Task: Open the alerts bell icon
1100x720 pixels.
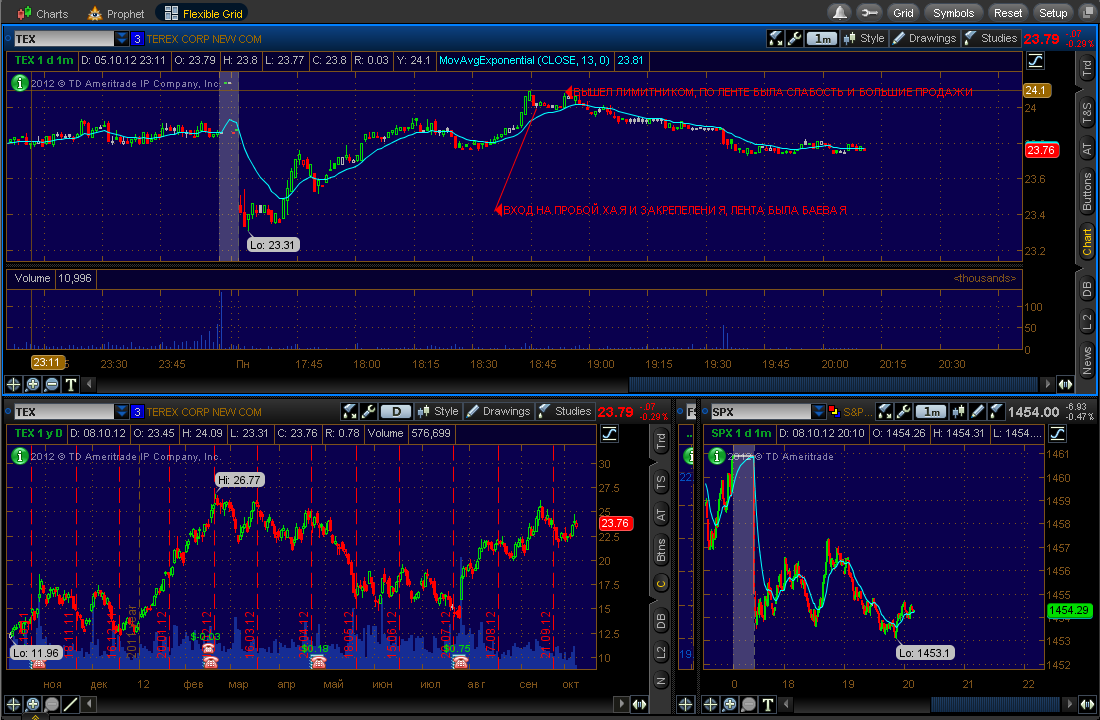Action: point(840,13)
